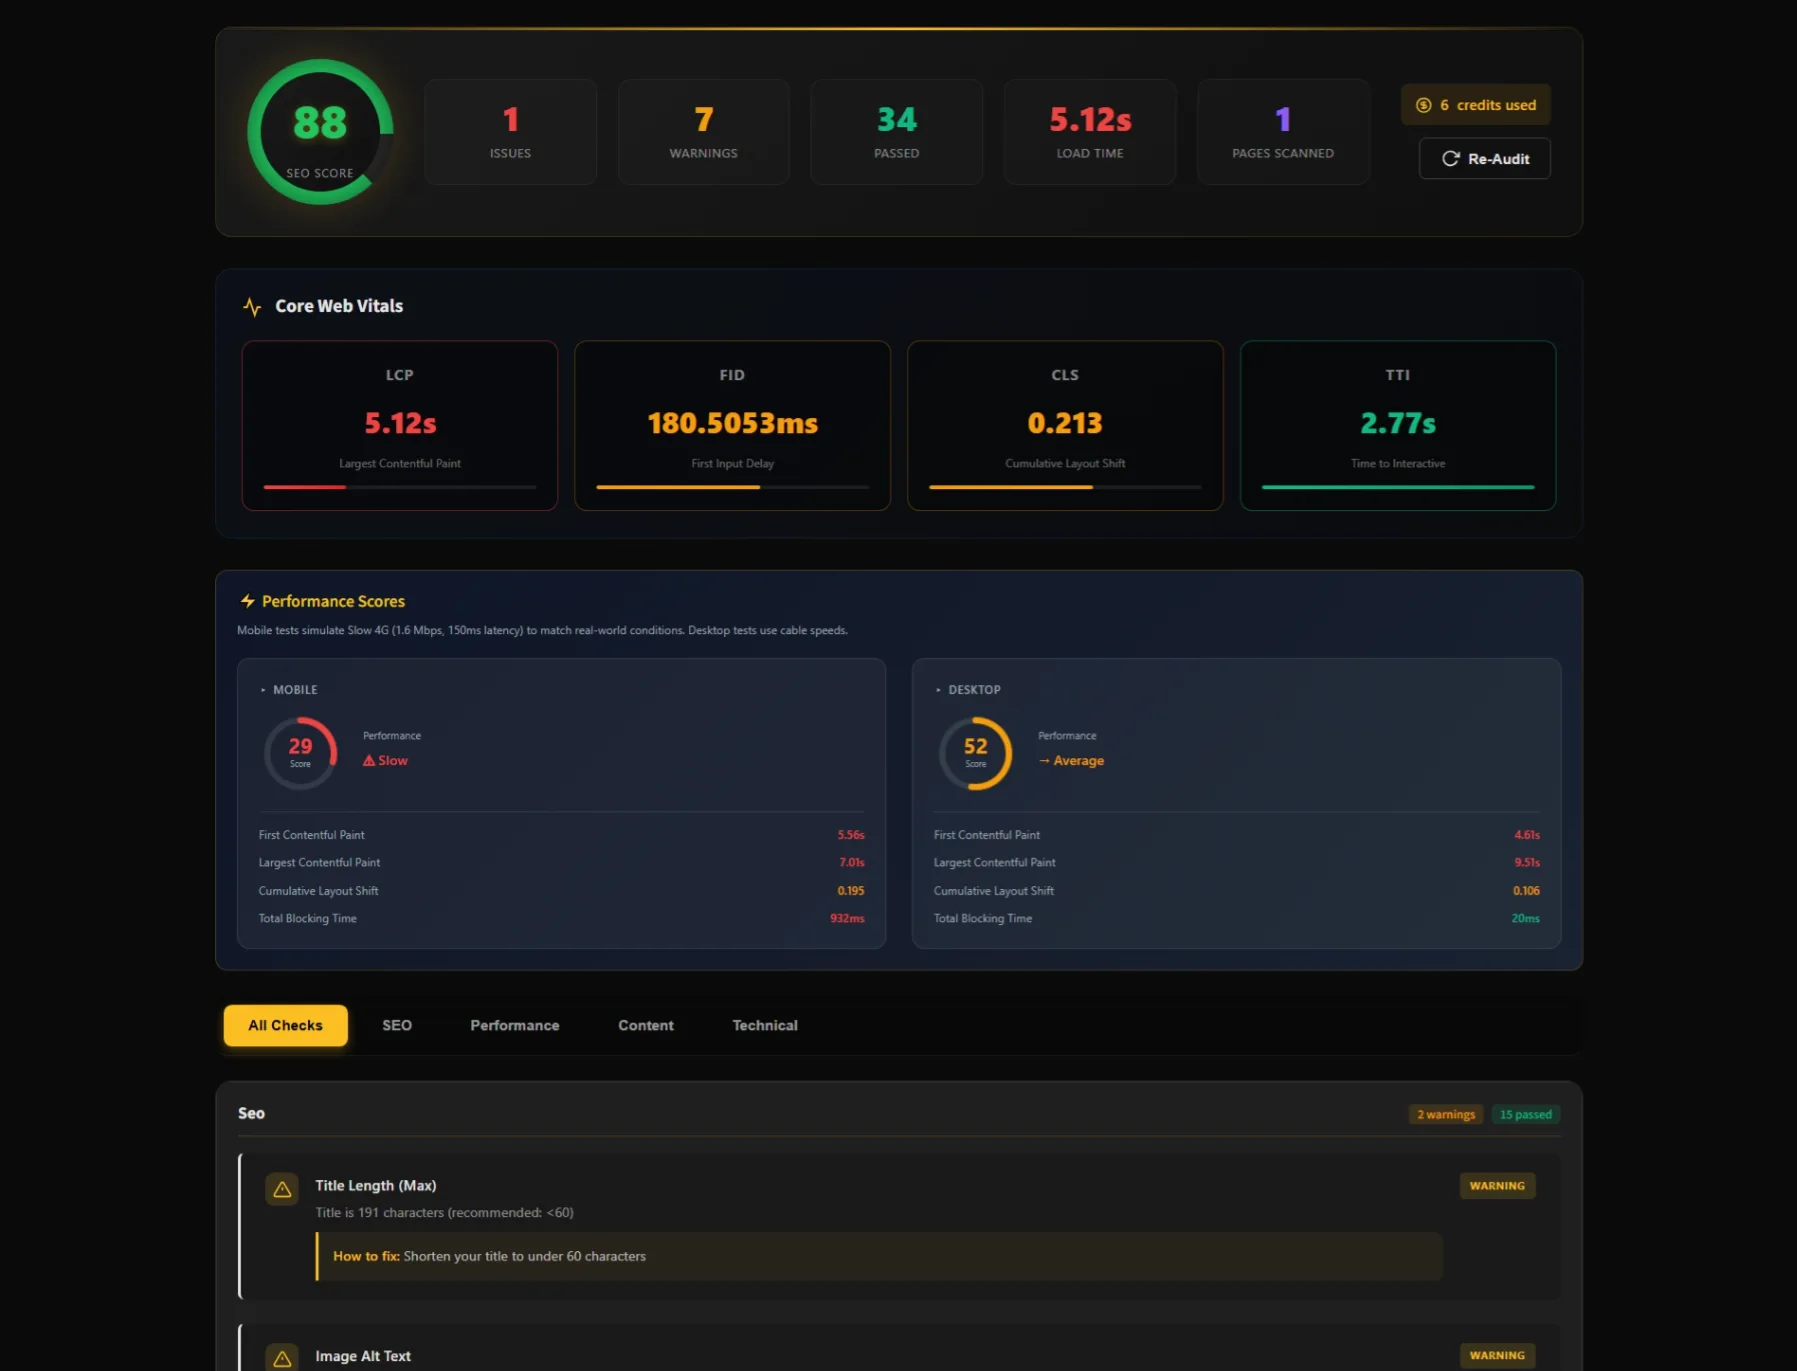This screenshot has width=1797, height=1371.
Task: Click the 15 passed badge in the Seo section
Action: tap(1525, 1114)
